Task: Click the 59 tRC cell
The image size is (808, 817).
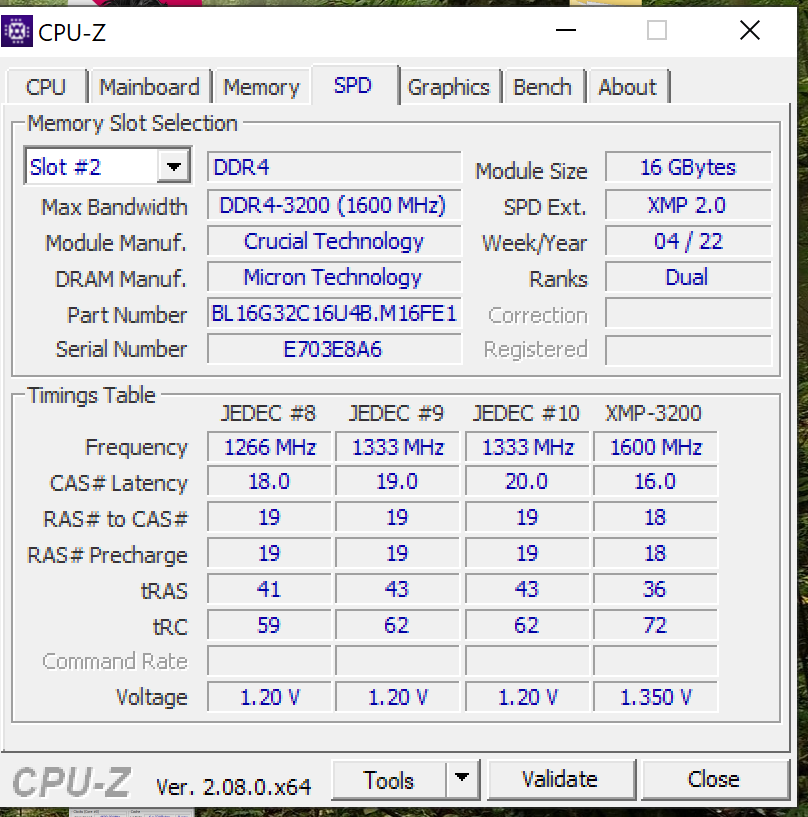Action: click(269, 625)
